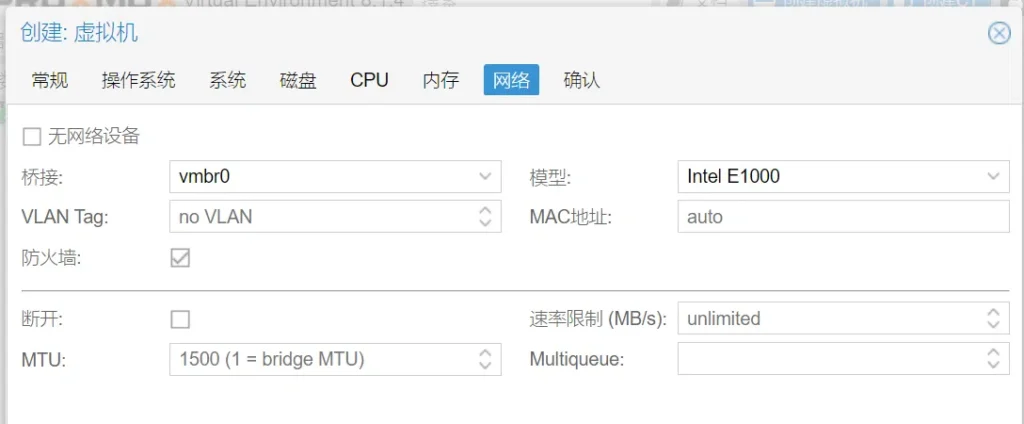
Task: Click the Multiqueue spinner arrows
Action: [992, 359]
